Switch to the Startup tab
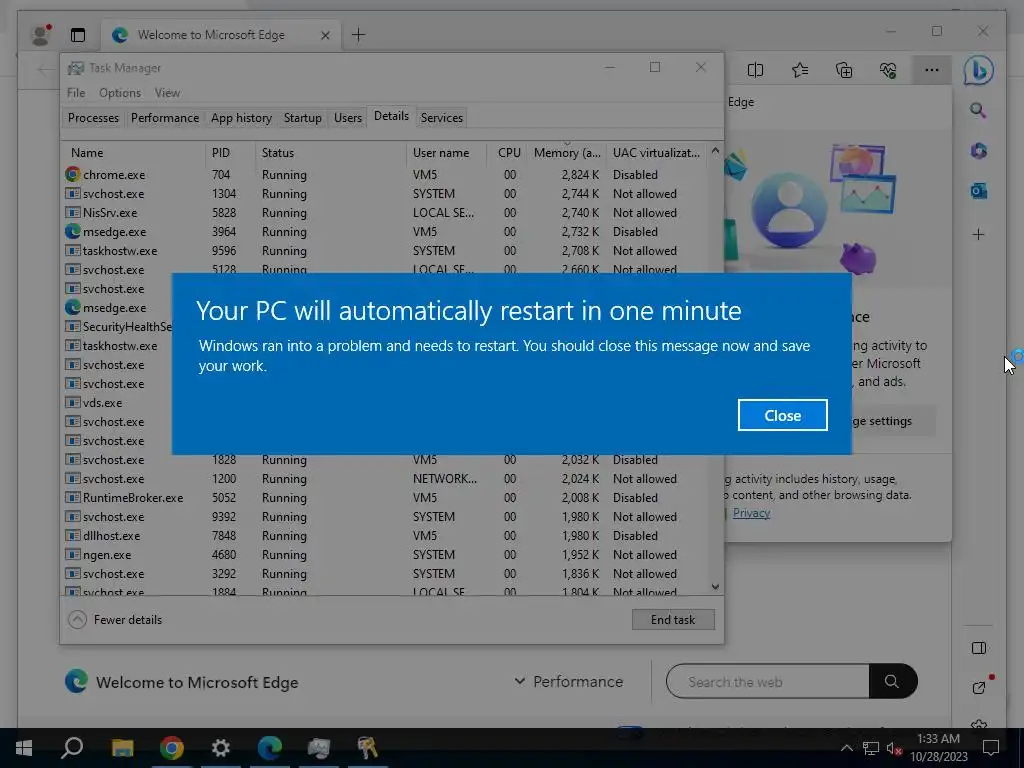1024x768 pixels. click(x=302, y=118)
